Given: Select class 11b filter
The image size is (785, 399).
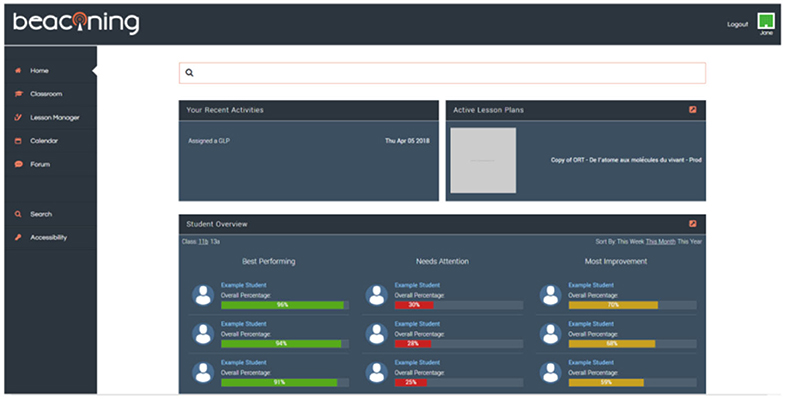Looking at the screenshot, I should pos(203,242).
